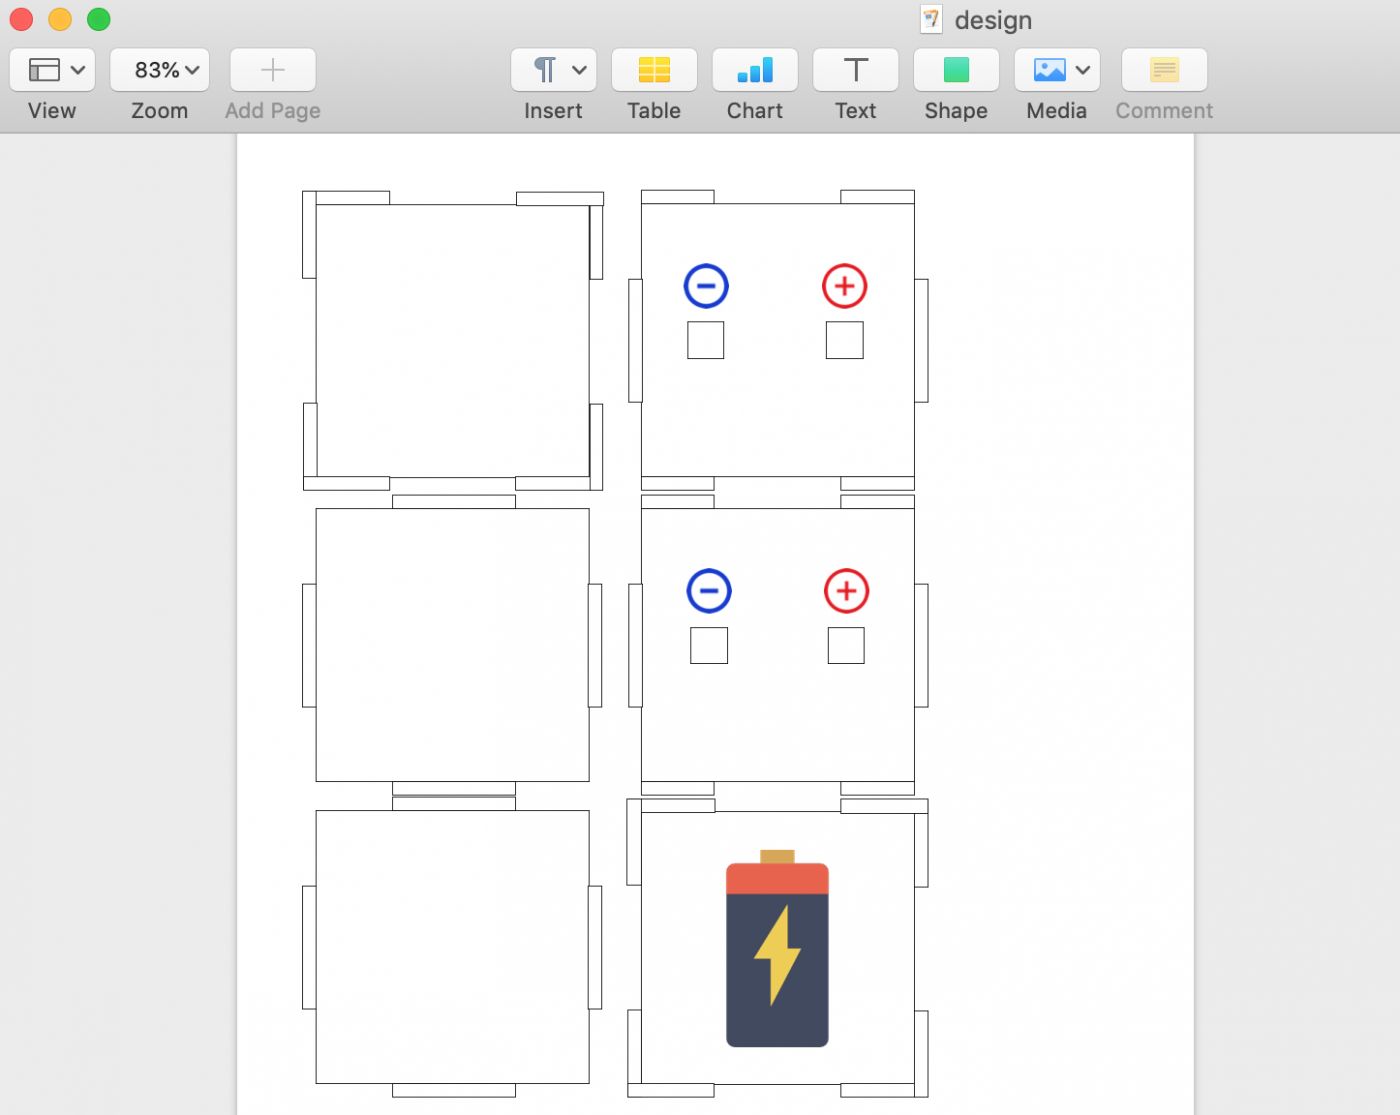
Task: Open the Chart tool
Action: 755,70
